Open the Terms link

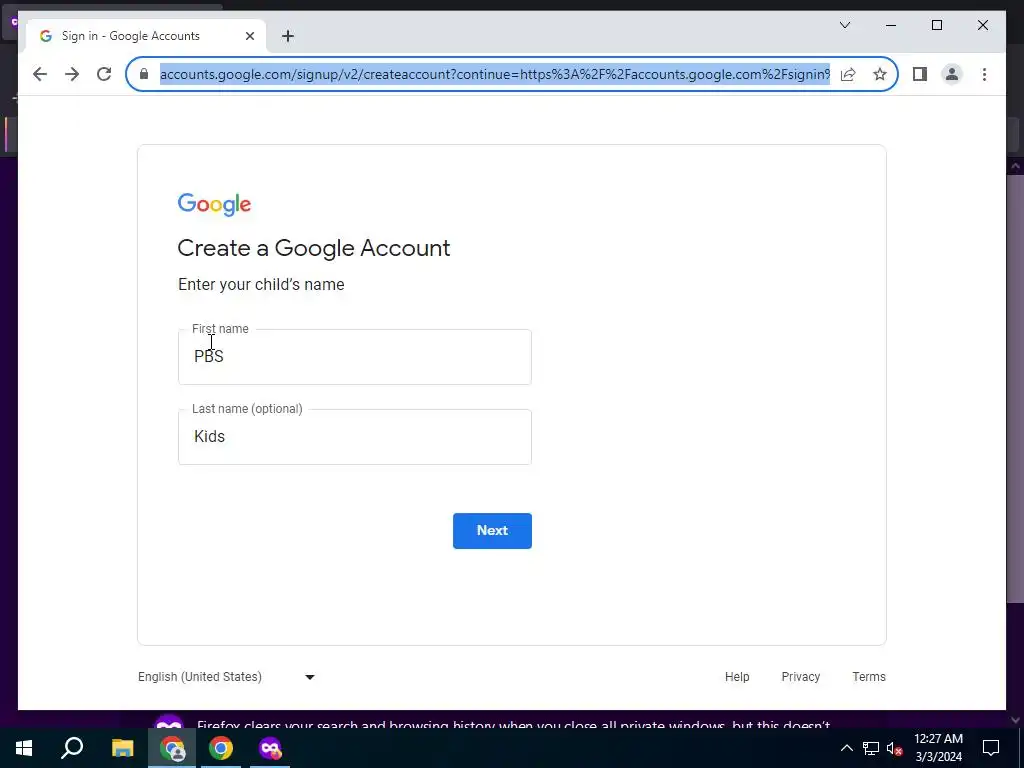click(869, 677)
